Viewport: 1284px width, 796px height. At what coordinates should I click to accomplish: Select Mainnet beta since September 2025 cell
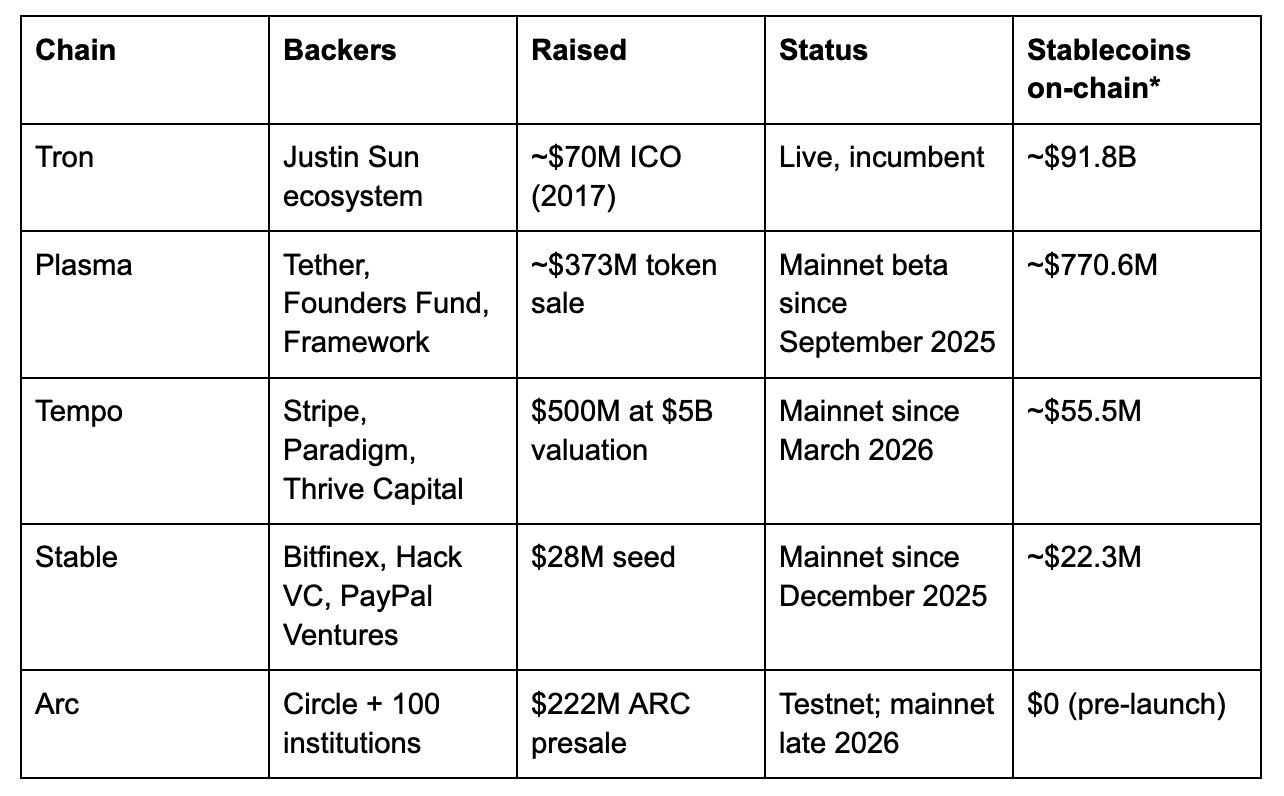[889, 304]
